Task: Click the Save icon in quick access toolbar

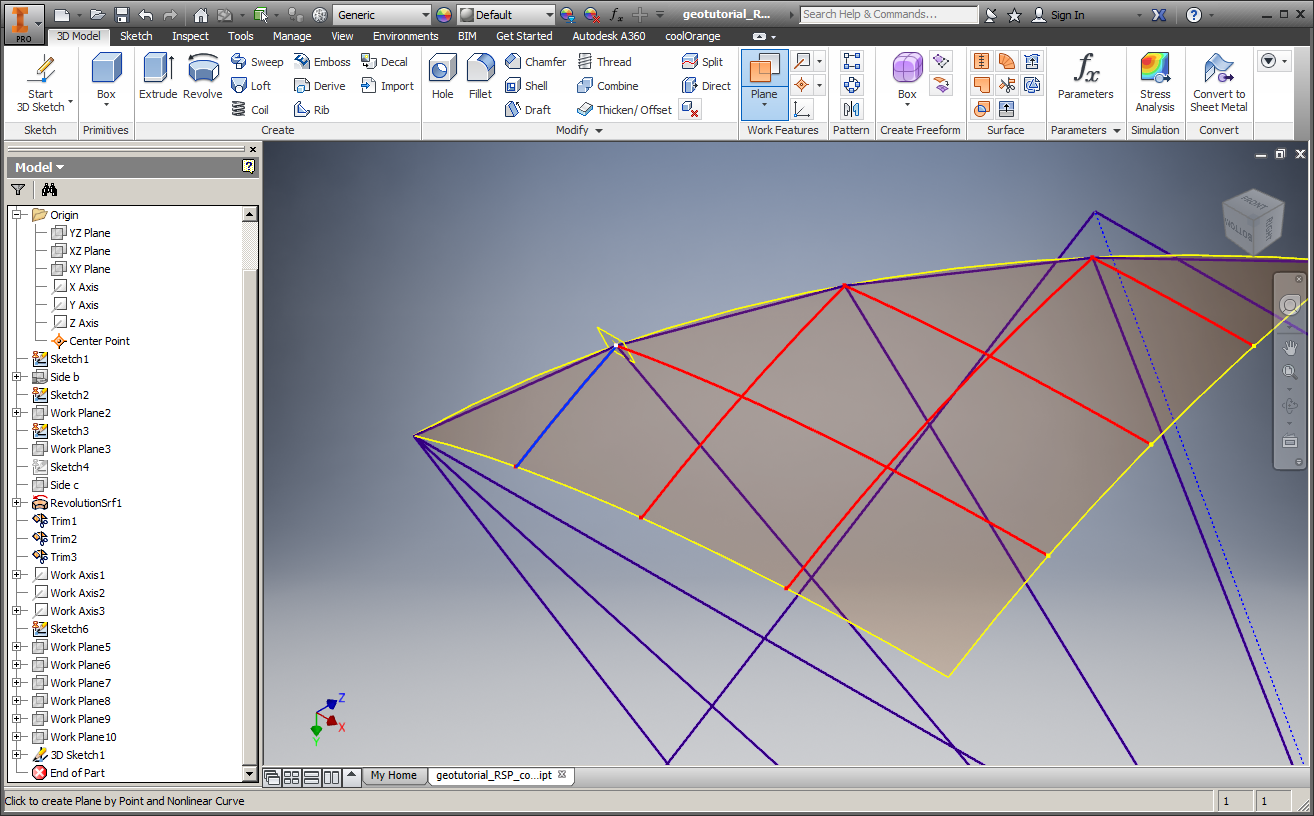Action: pyautogui.click(x=122, y=15)
